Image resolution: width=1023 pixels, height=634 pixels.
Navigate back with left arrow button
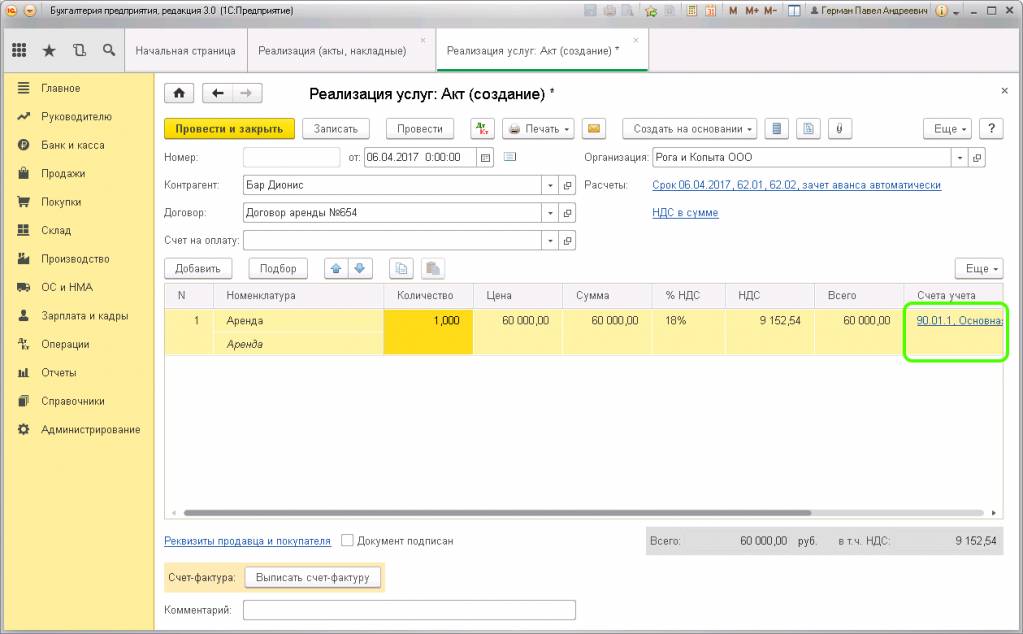(x=217, y=93)
